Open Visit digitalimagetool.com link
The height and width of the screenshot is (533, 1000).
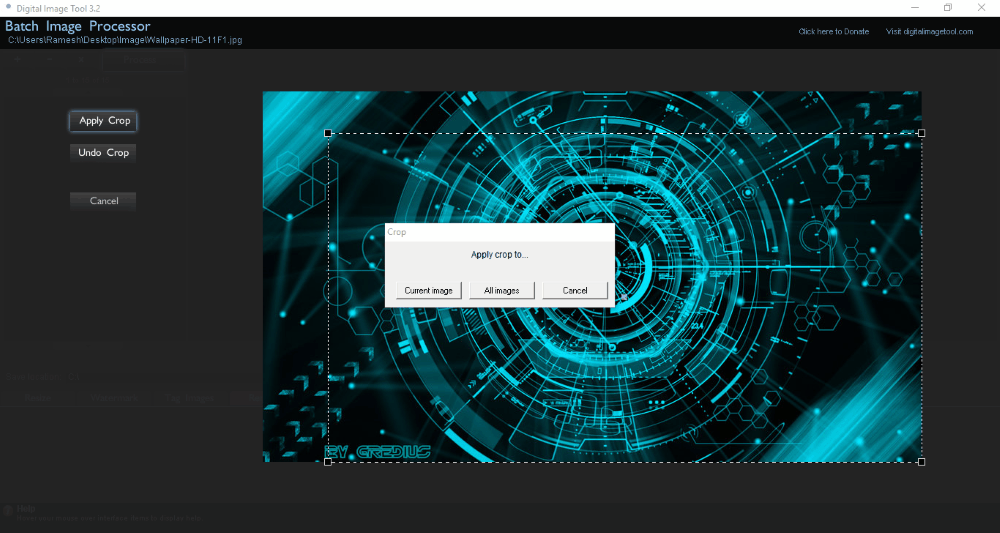(x=929, y=31)
